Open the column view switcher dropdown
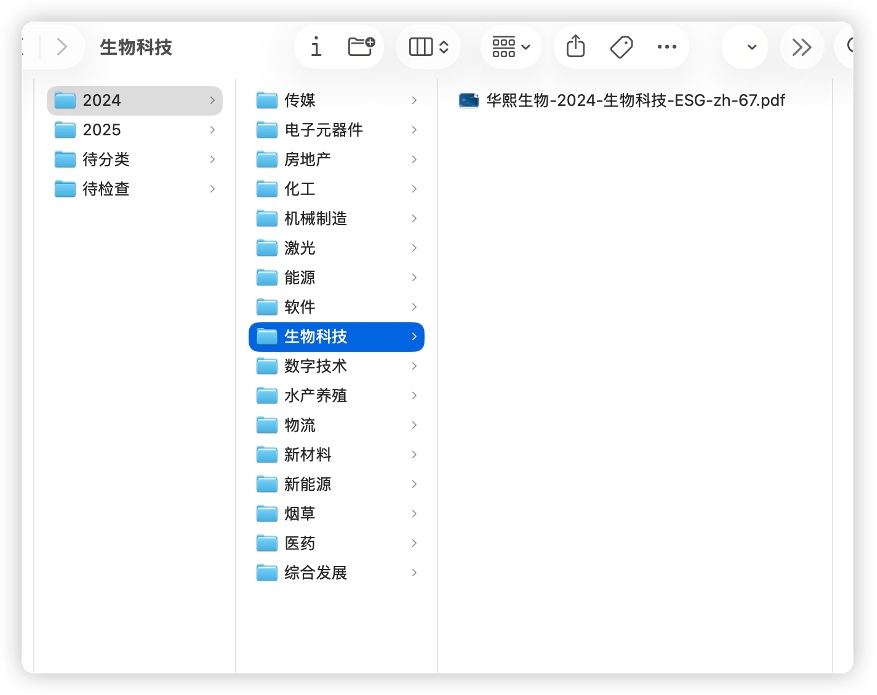Screen dimensions: 877x695 [429, 47]
